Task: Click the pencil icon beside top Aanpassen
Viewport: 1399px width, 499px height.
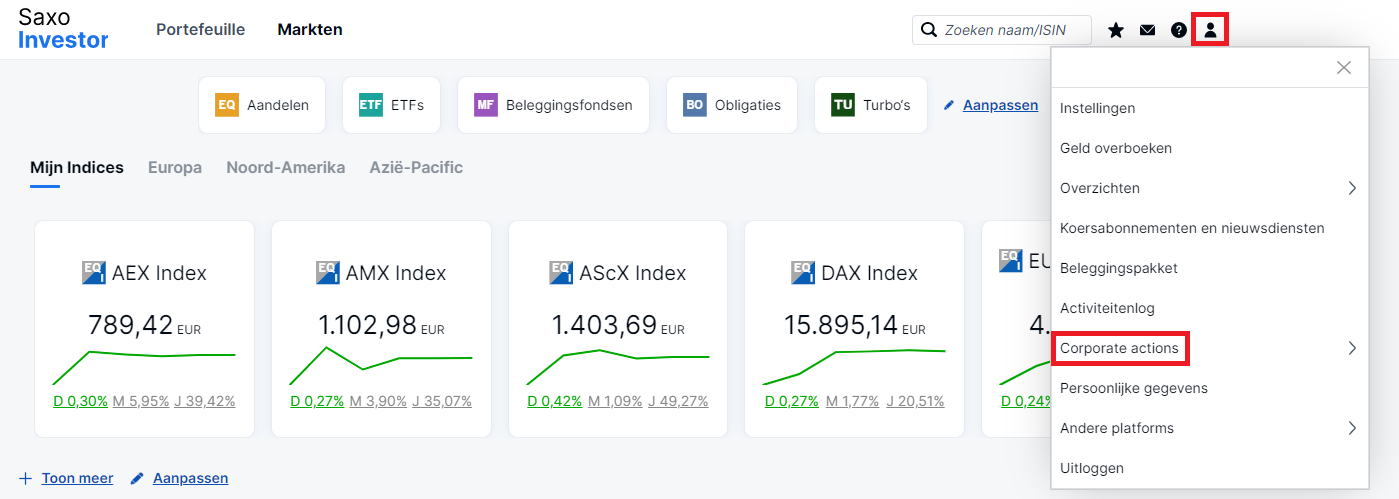Action: [950, 105]
